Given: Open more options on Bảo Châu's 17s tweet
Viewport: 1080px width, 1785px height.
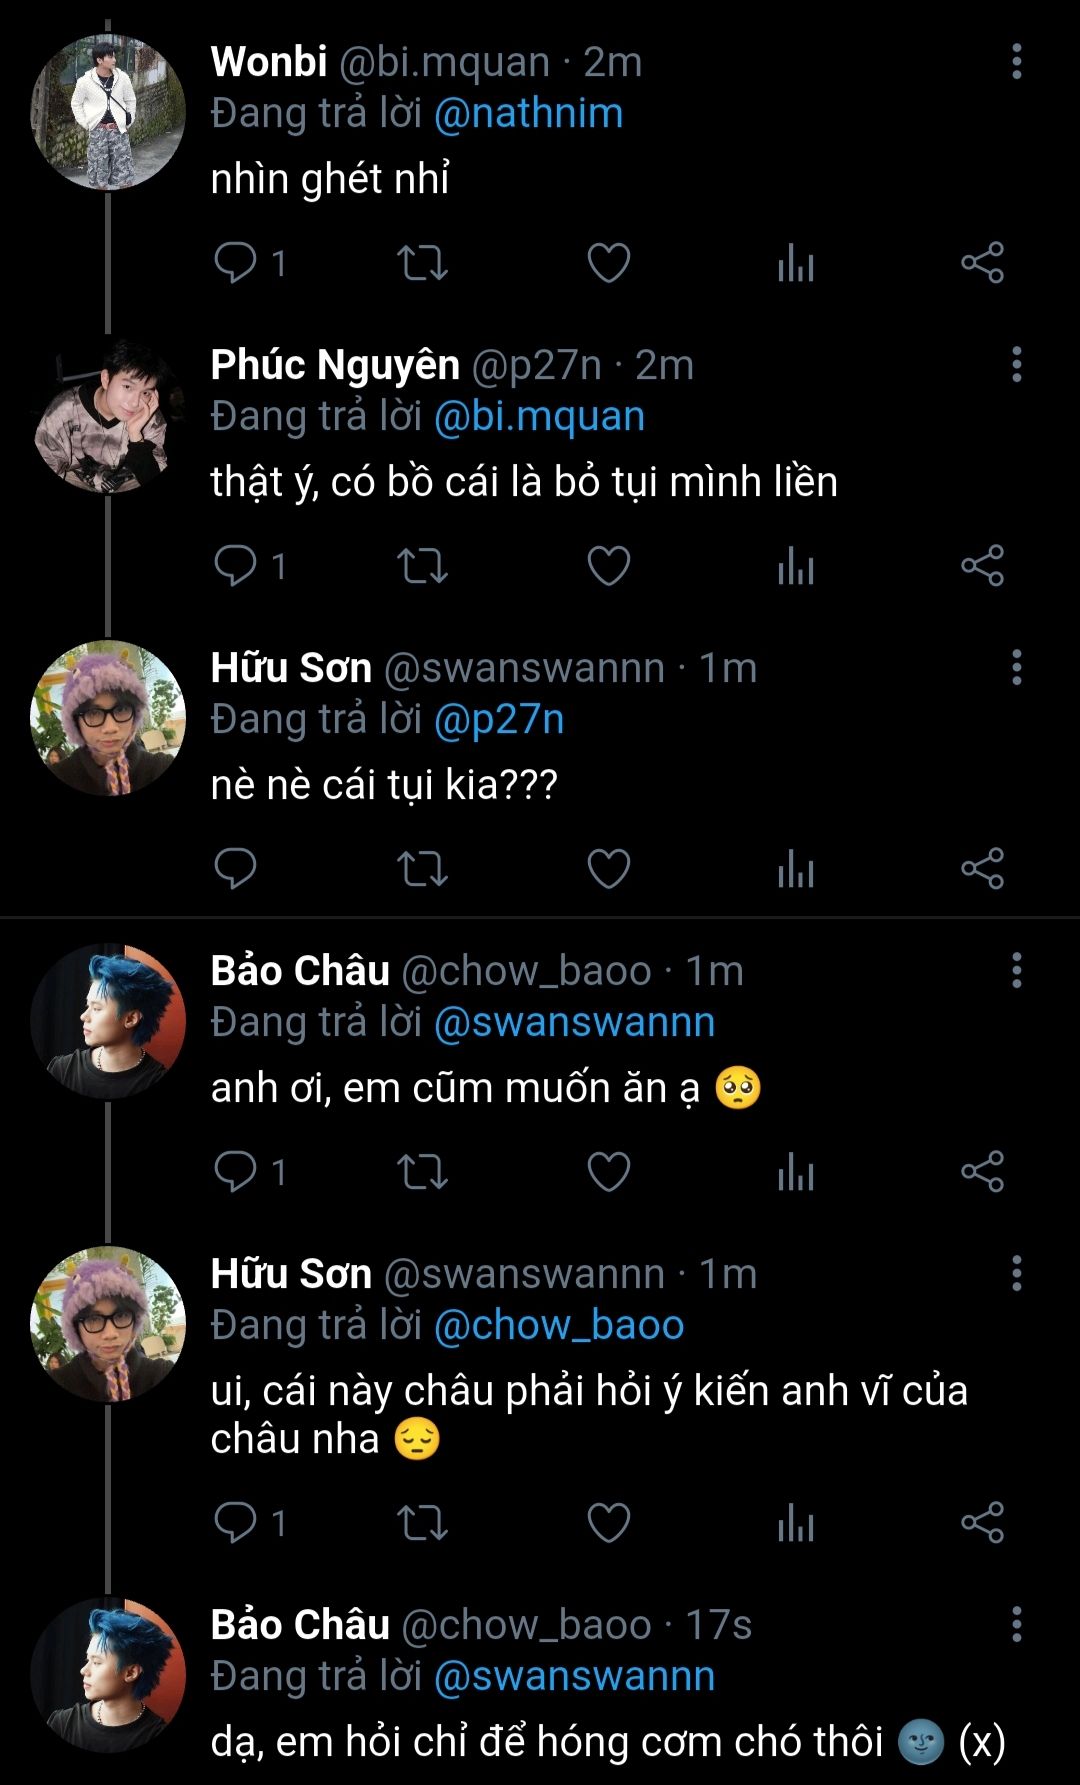Looking at the screenshot, I should pos(1016,1625).
